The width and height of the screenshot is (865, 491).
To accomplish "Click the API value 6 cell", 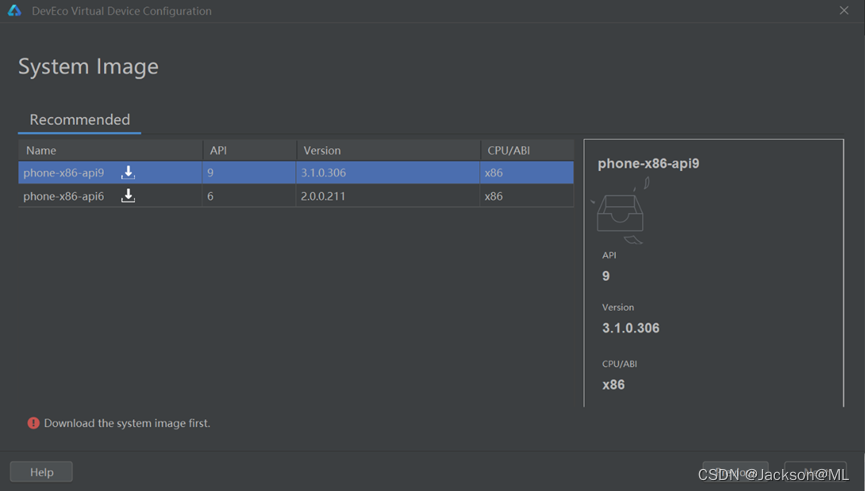I will [249, 196].
